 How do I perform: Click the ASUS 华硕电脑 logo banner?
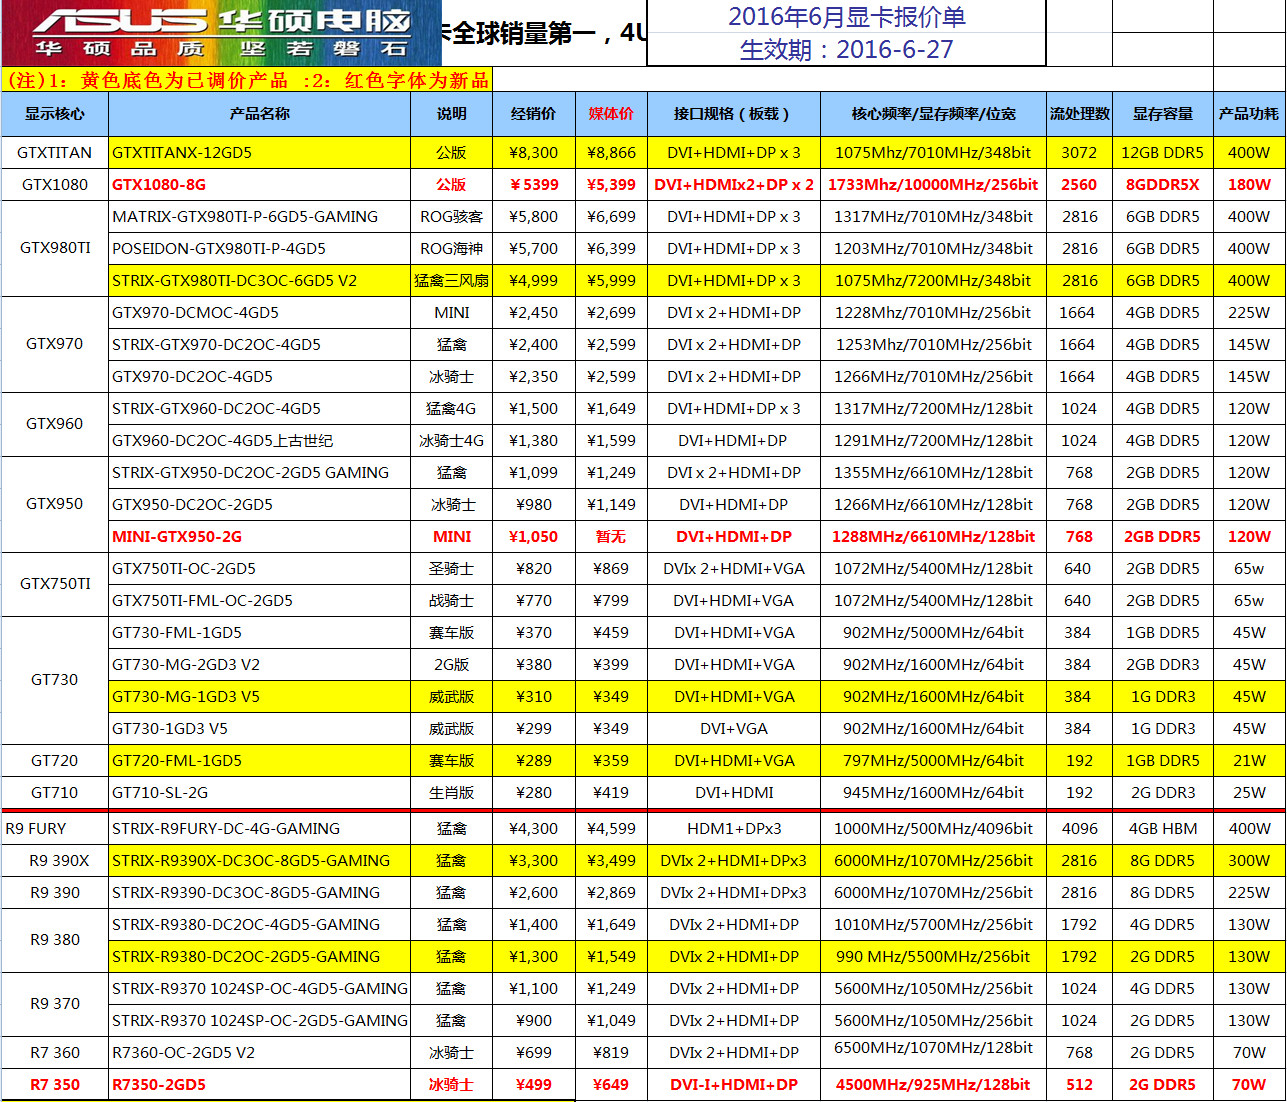click(x=221, y=33)
